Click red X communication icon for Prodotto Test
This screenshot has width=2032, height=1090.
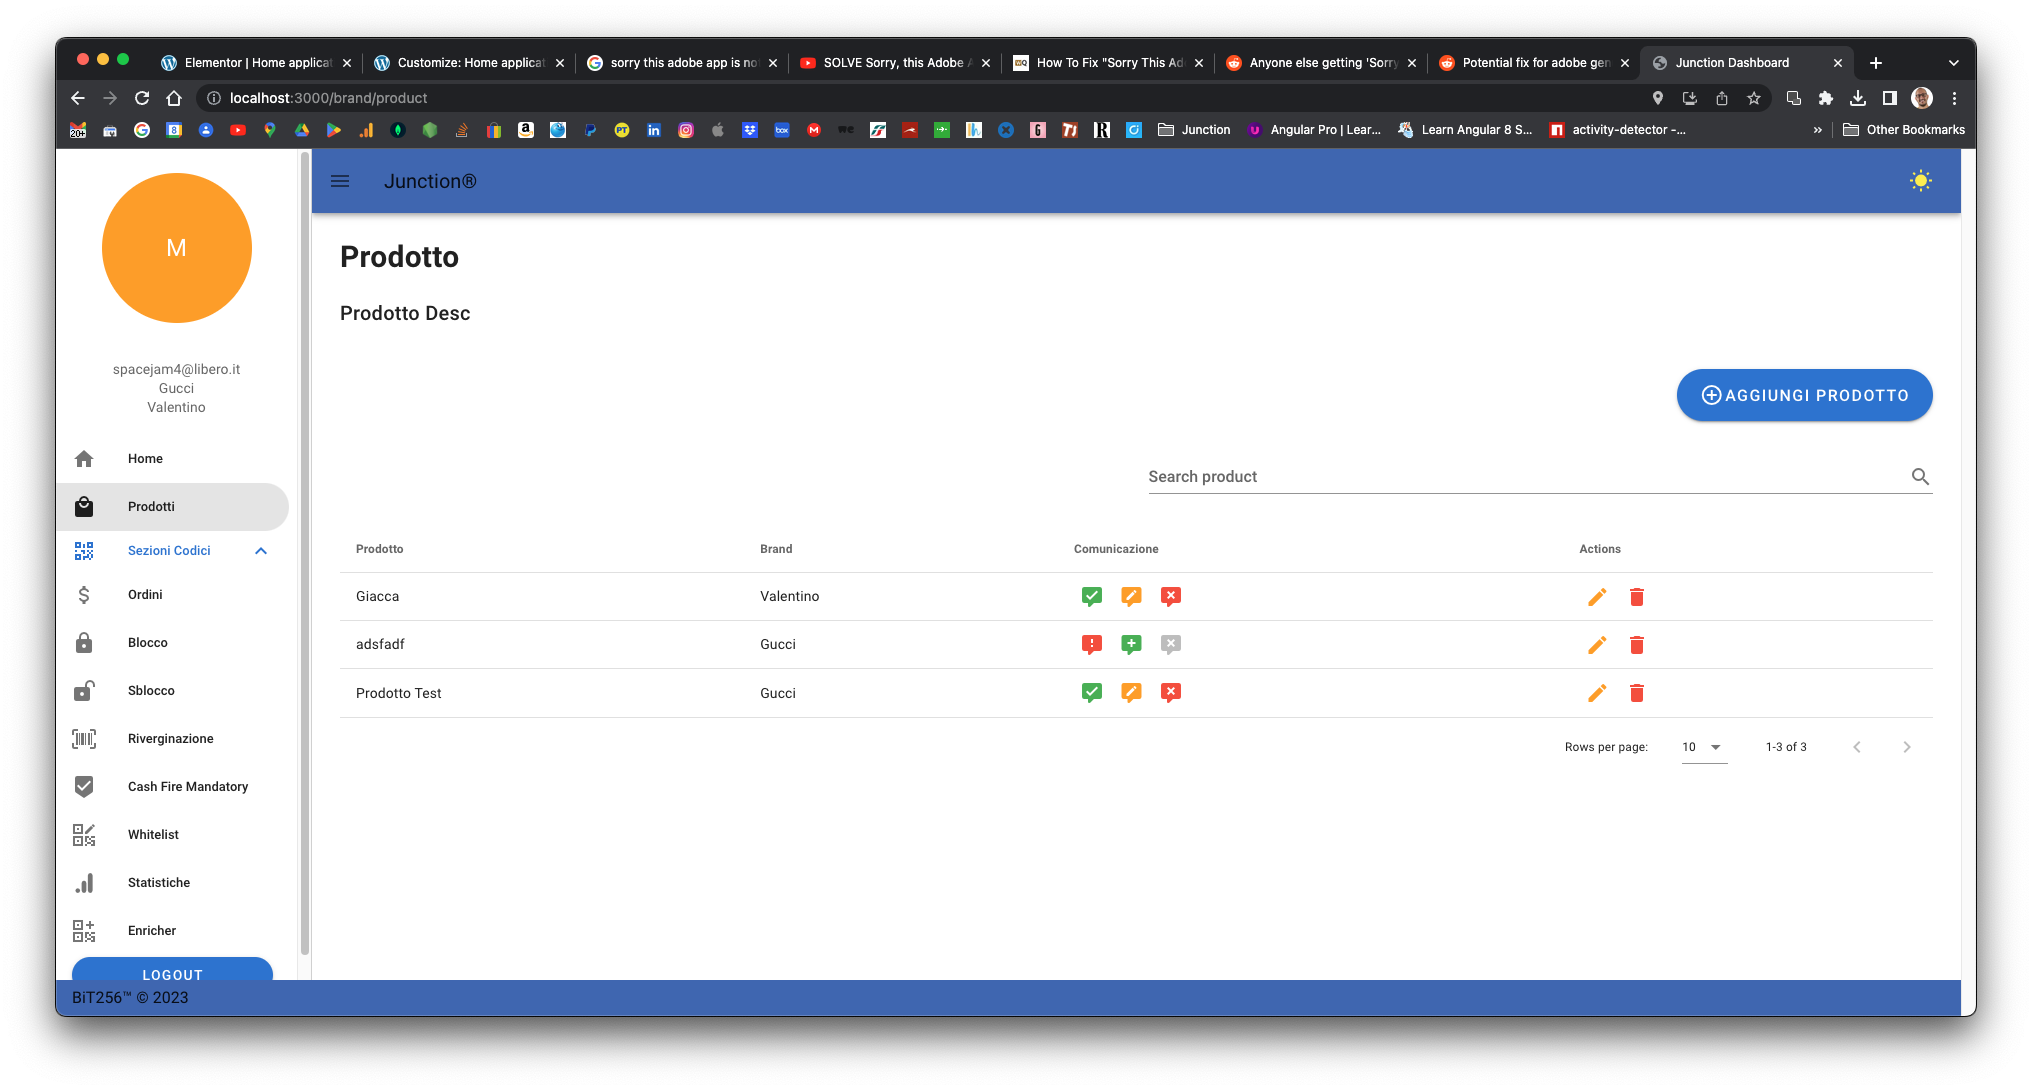1171,693
